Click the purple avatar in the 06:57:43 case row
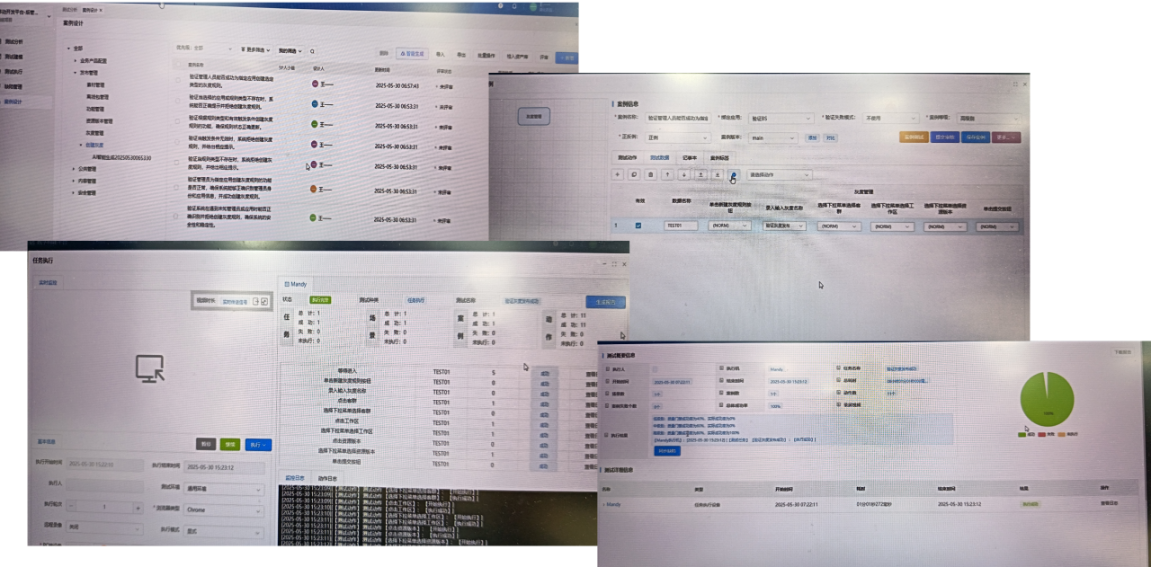 [314, 84]
